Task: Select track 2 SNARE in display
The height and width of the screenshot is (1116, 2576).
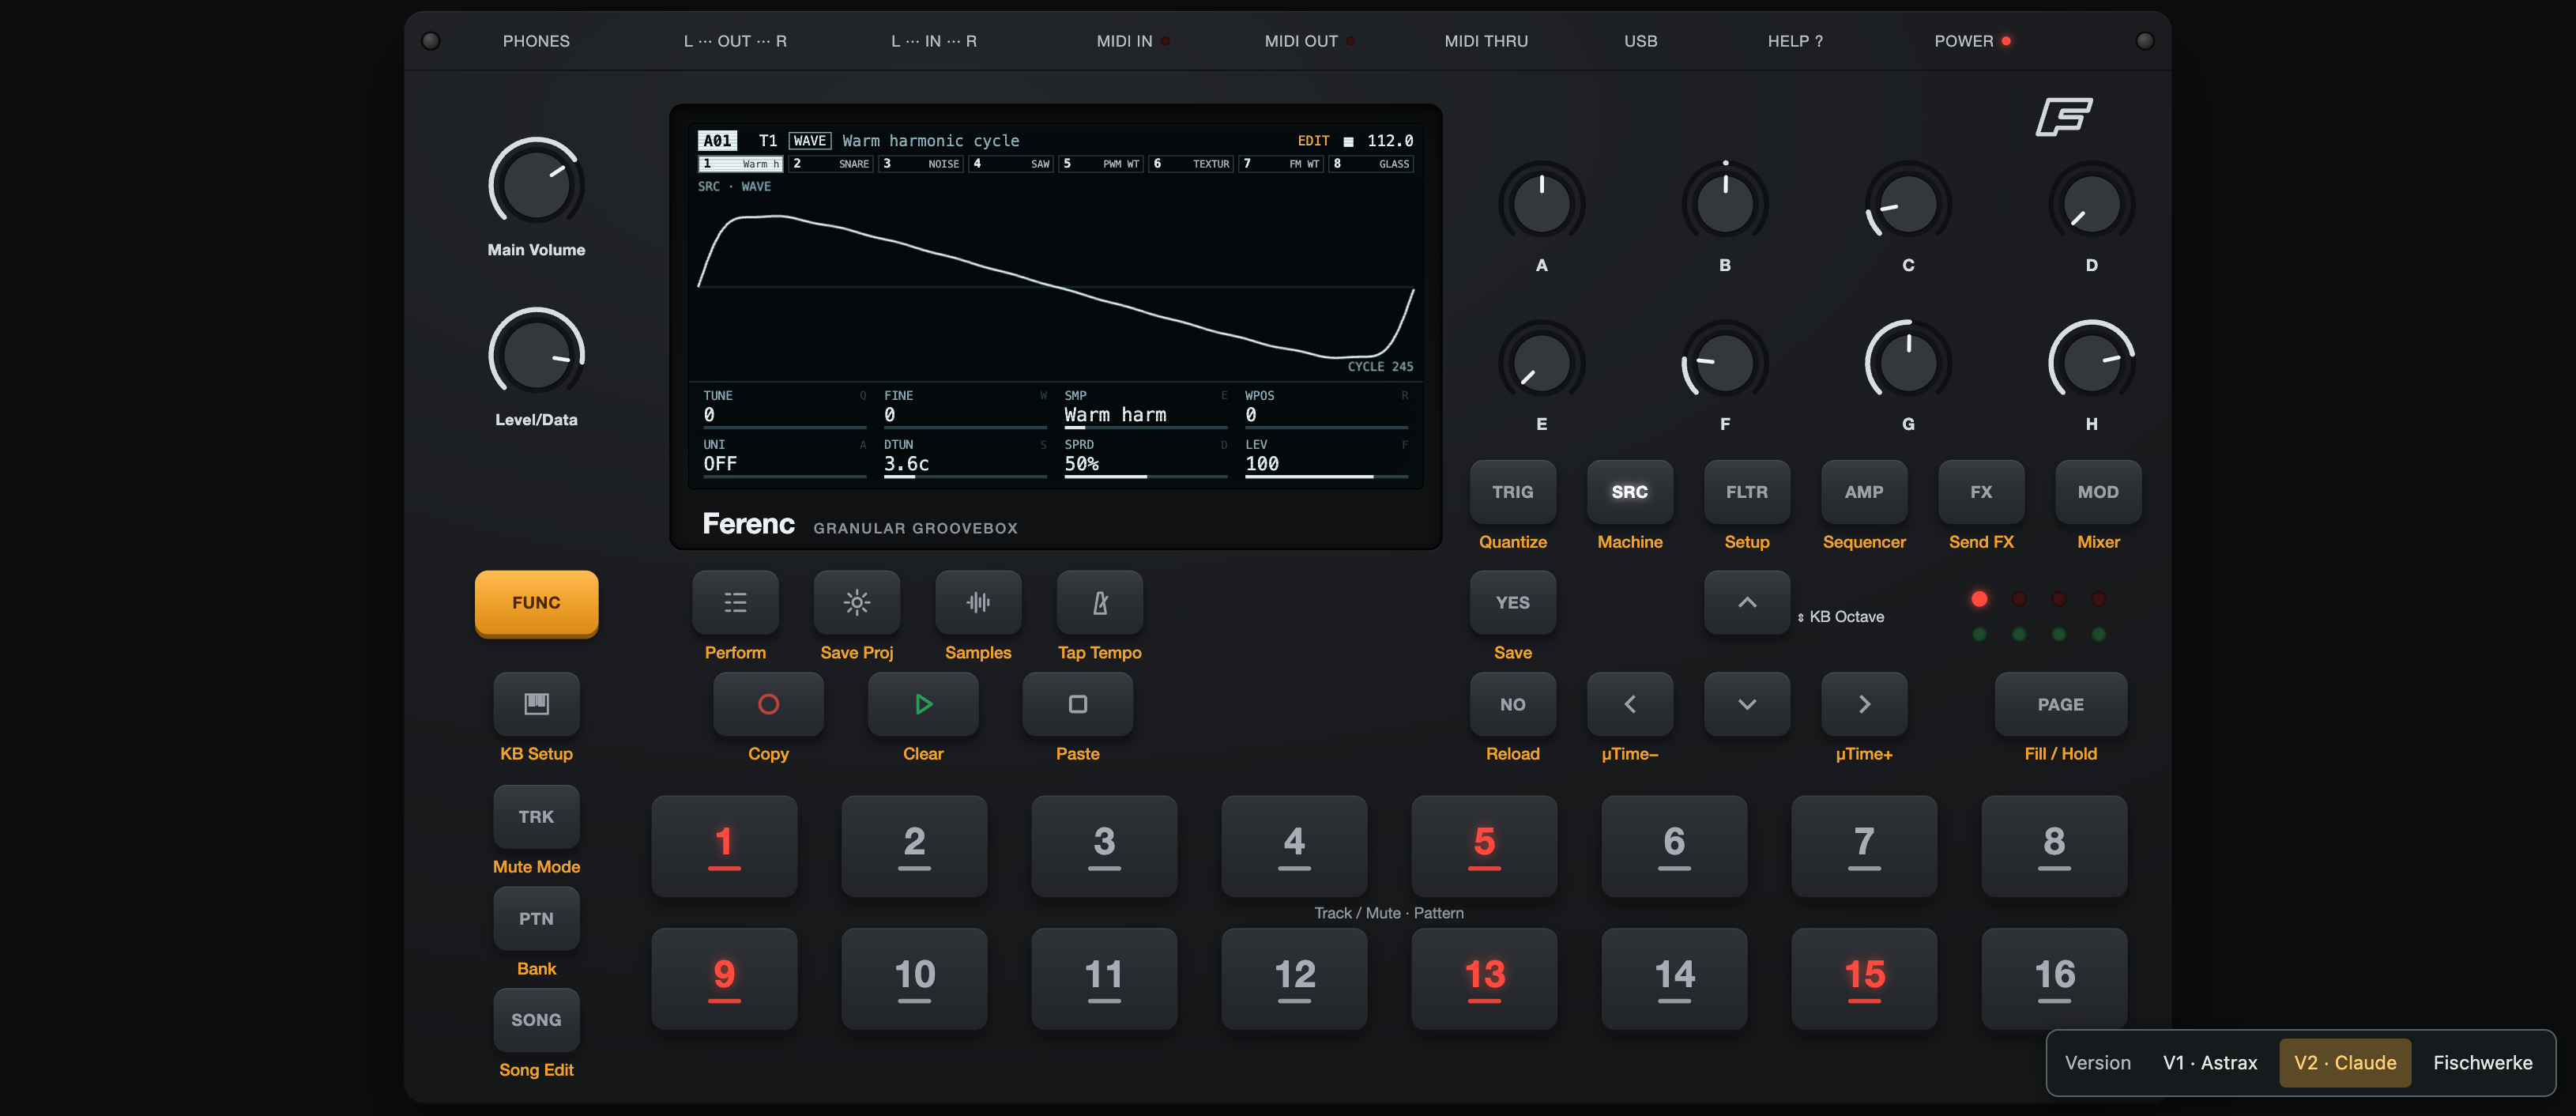Action: pyautogui.click(x=831, y=164)
